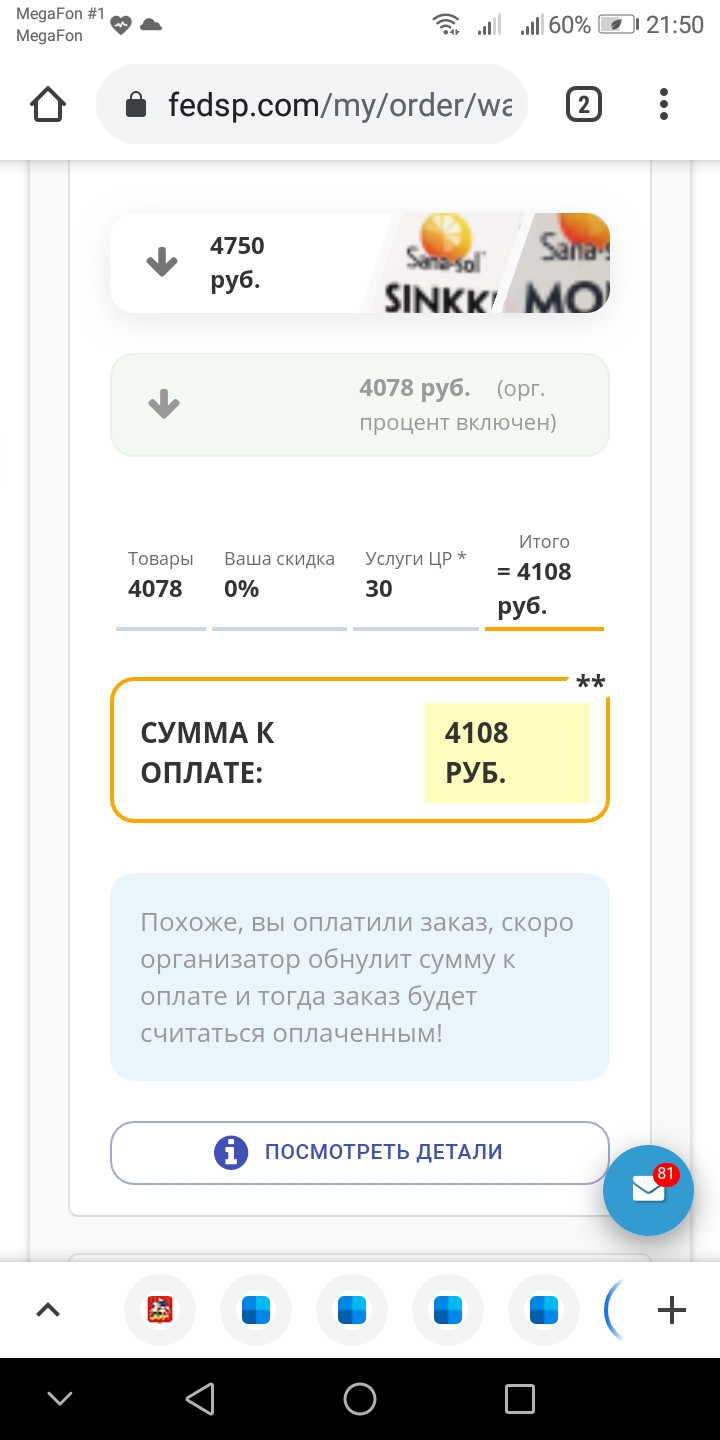Click the ПОСМОТРЕТЬ ДЕТАЛИ button
This screenshot has width=720, height=1440.
tap(359, 1152)
